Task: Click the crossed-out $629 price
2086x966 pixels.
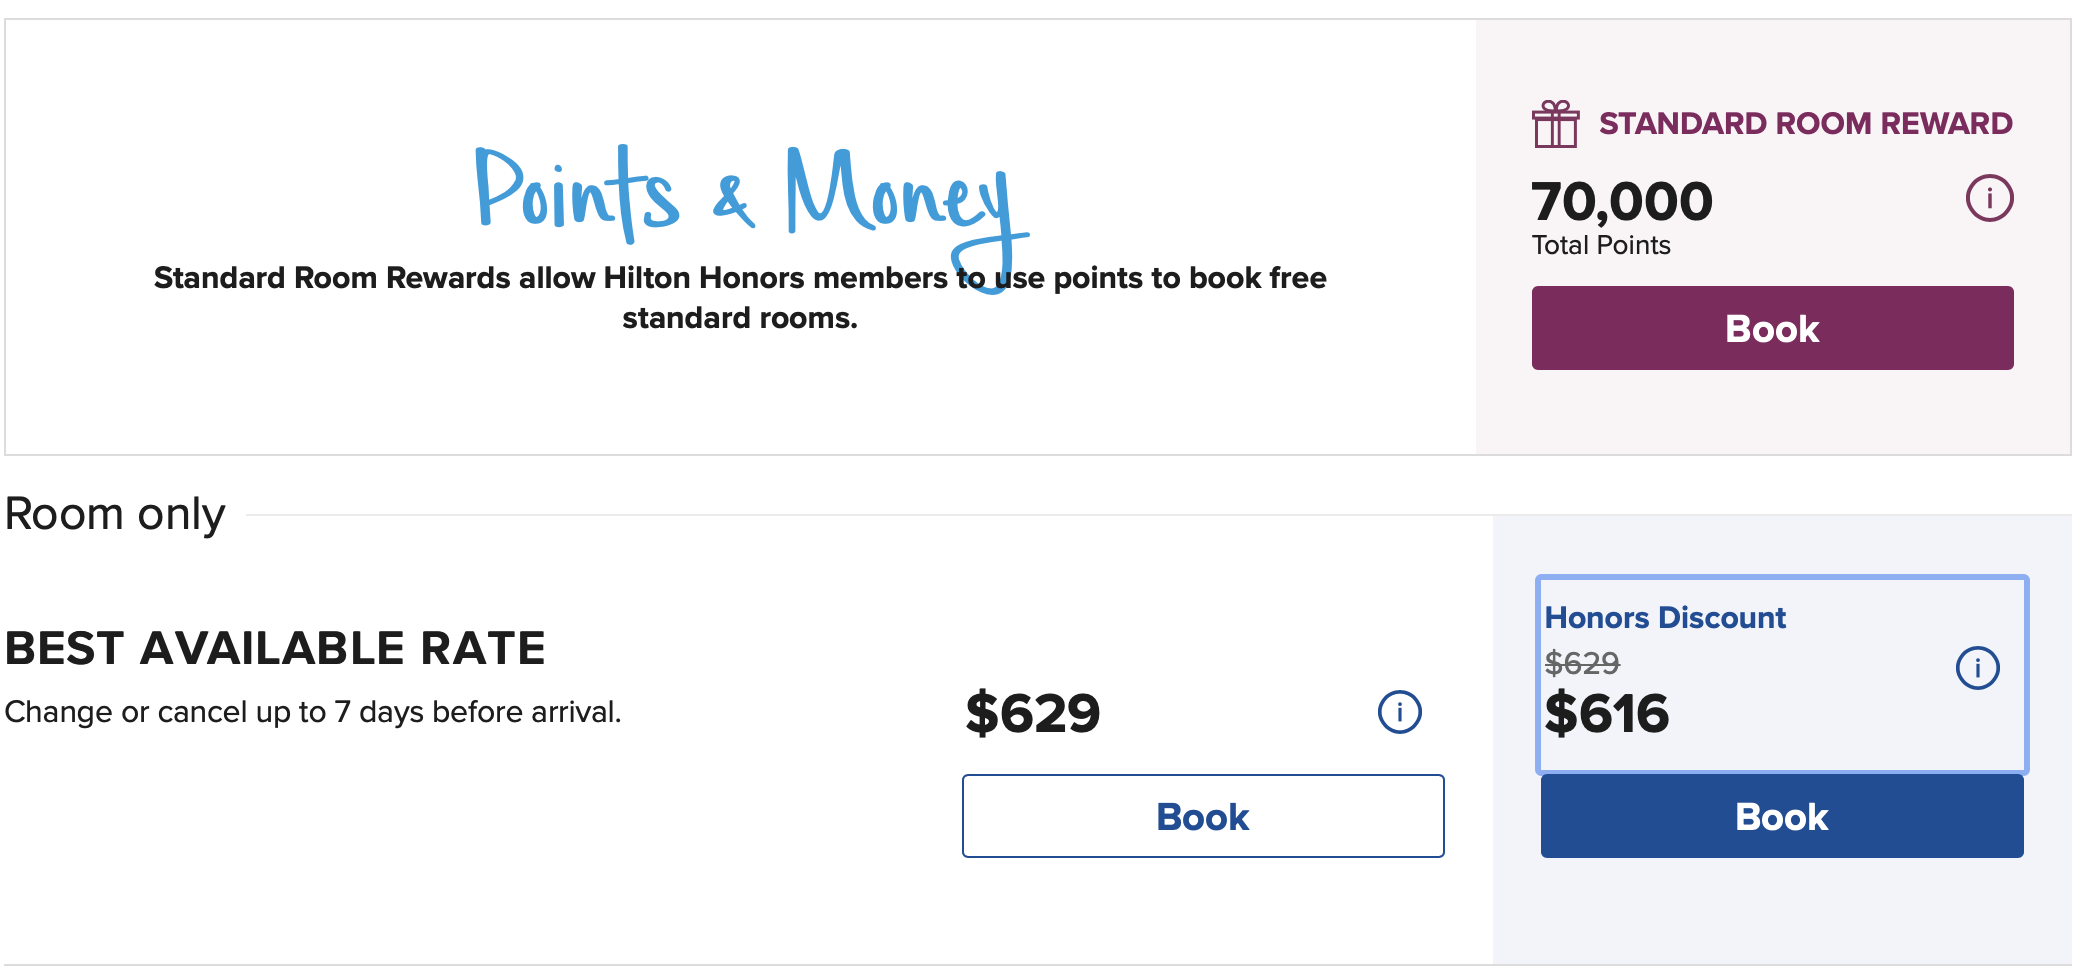Action: [1581, 662]
